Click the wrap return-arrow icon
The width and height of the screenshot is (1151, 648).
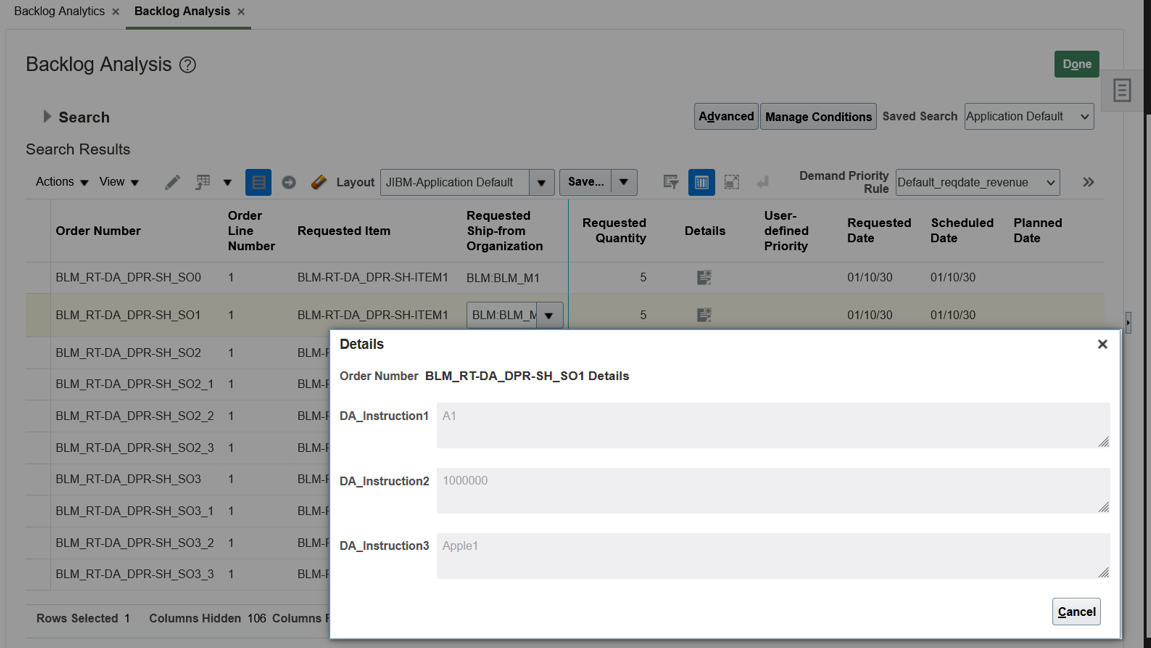[x=762, y=182]
